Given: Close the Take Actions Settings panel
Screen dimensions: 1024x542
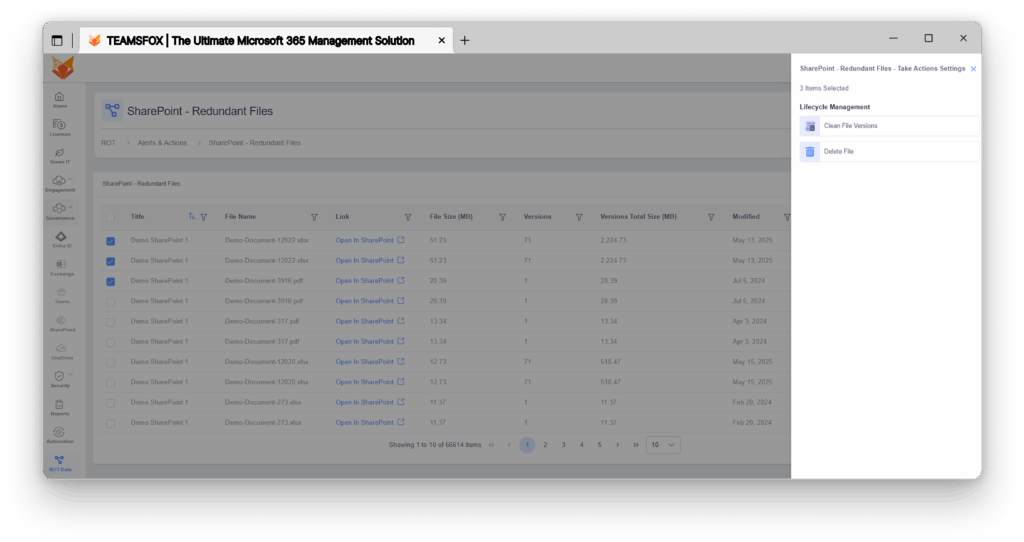Looking at the screenshot, I should (x=974, y=69).
